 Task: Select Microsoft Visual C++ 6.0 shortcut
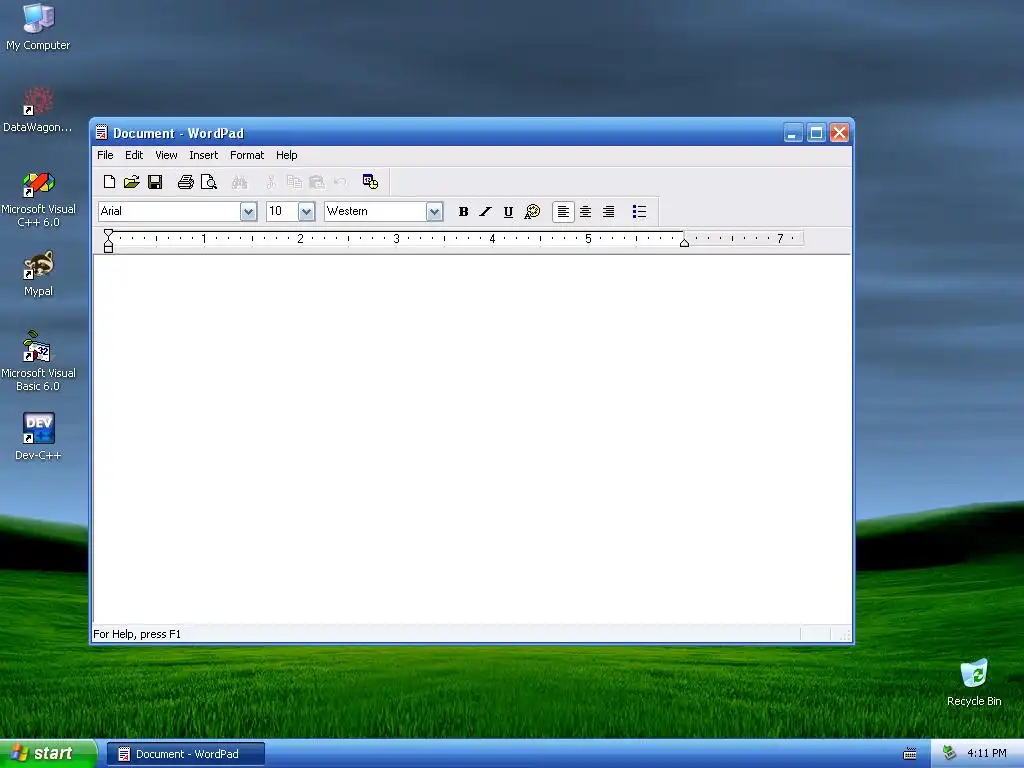(x=38, y=199)
